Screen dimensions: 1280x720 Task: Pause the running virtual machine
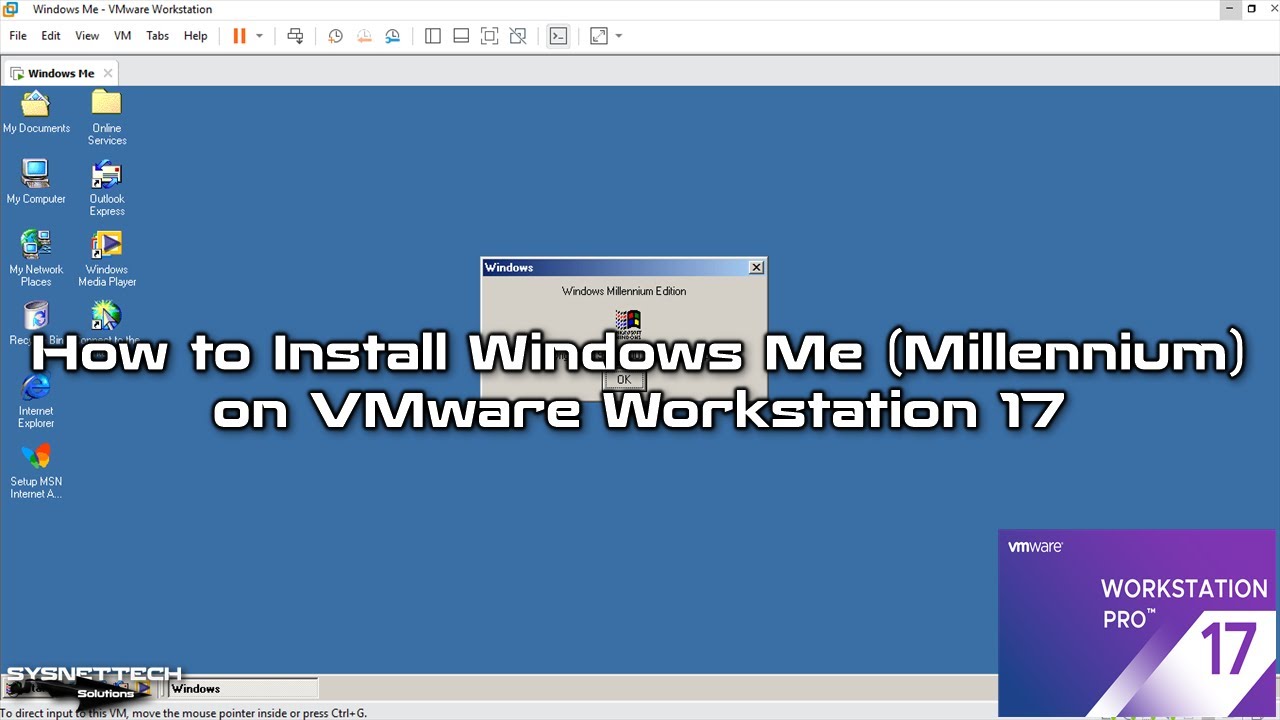tap(239, 36)
